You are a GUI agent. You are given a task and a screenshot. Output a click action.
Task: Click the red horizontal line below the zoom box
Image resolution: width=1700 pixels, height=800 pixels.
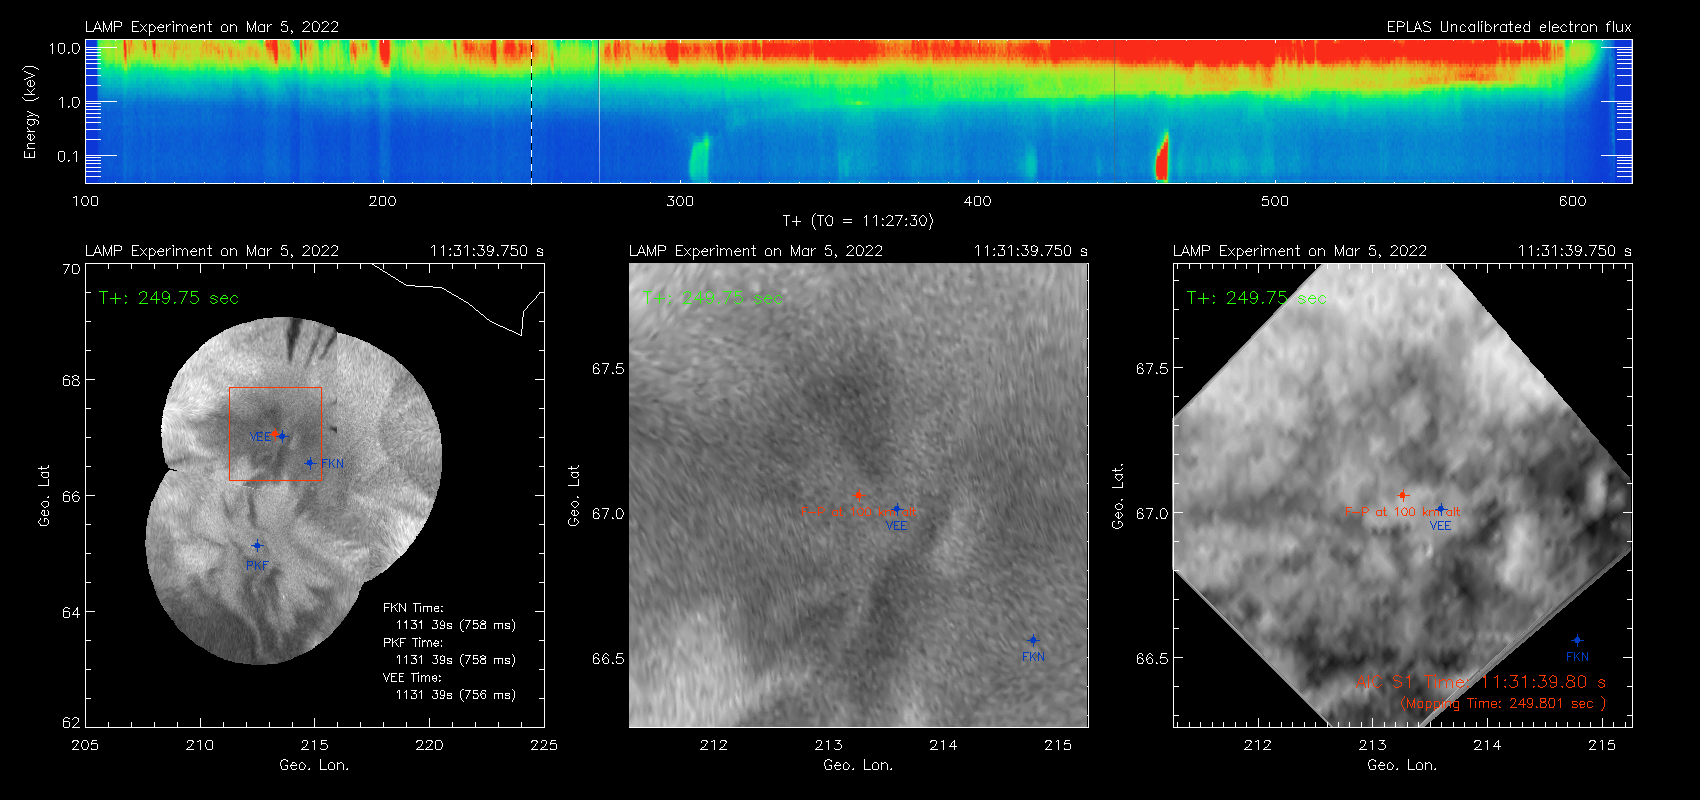pyautogui.click(x=275, y=480)
